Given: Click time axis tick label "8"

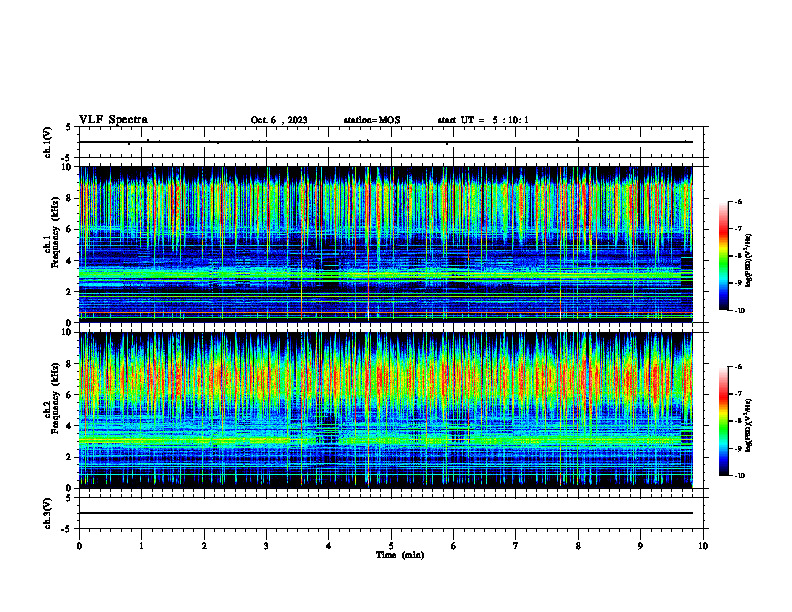Looking at the screenshot, I should click(x=578, y=546).
